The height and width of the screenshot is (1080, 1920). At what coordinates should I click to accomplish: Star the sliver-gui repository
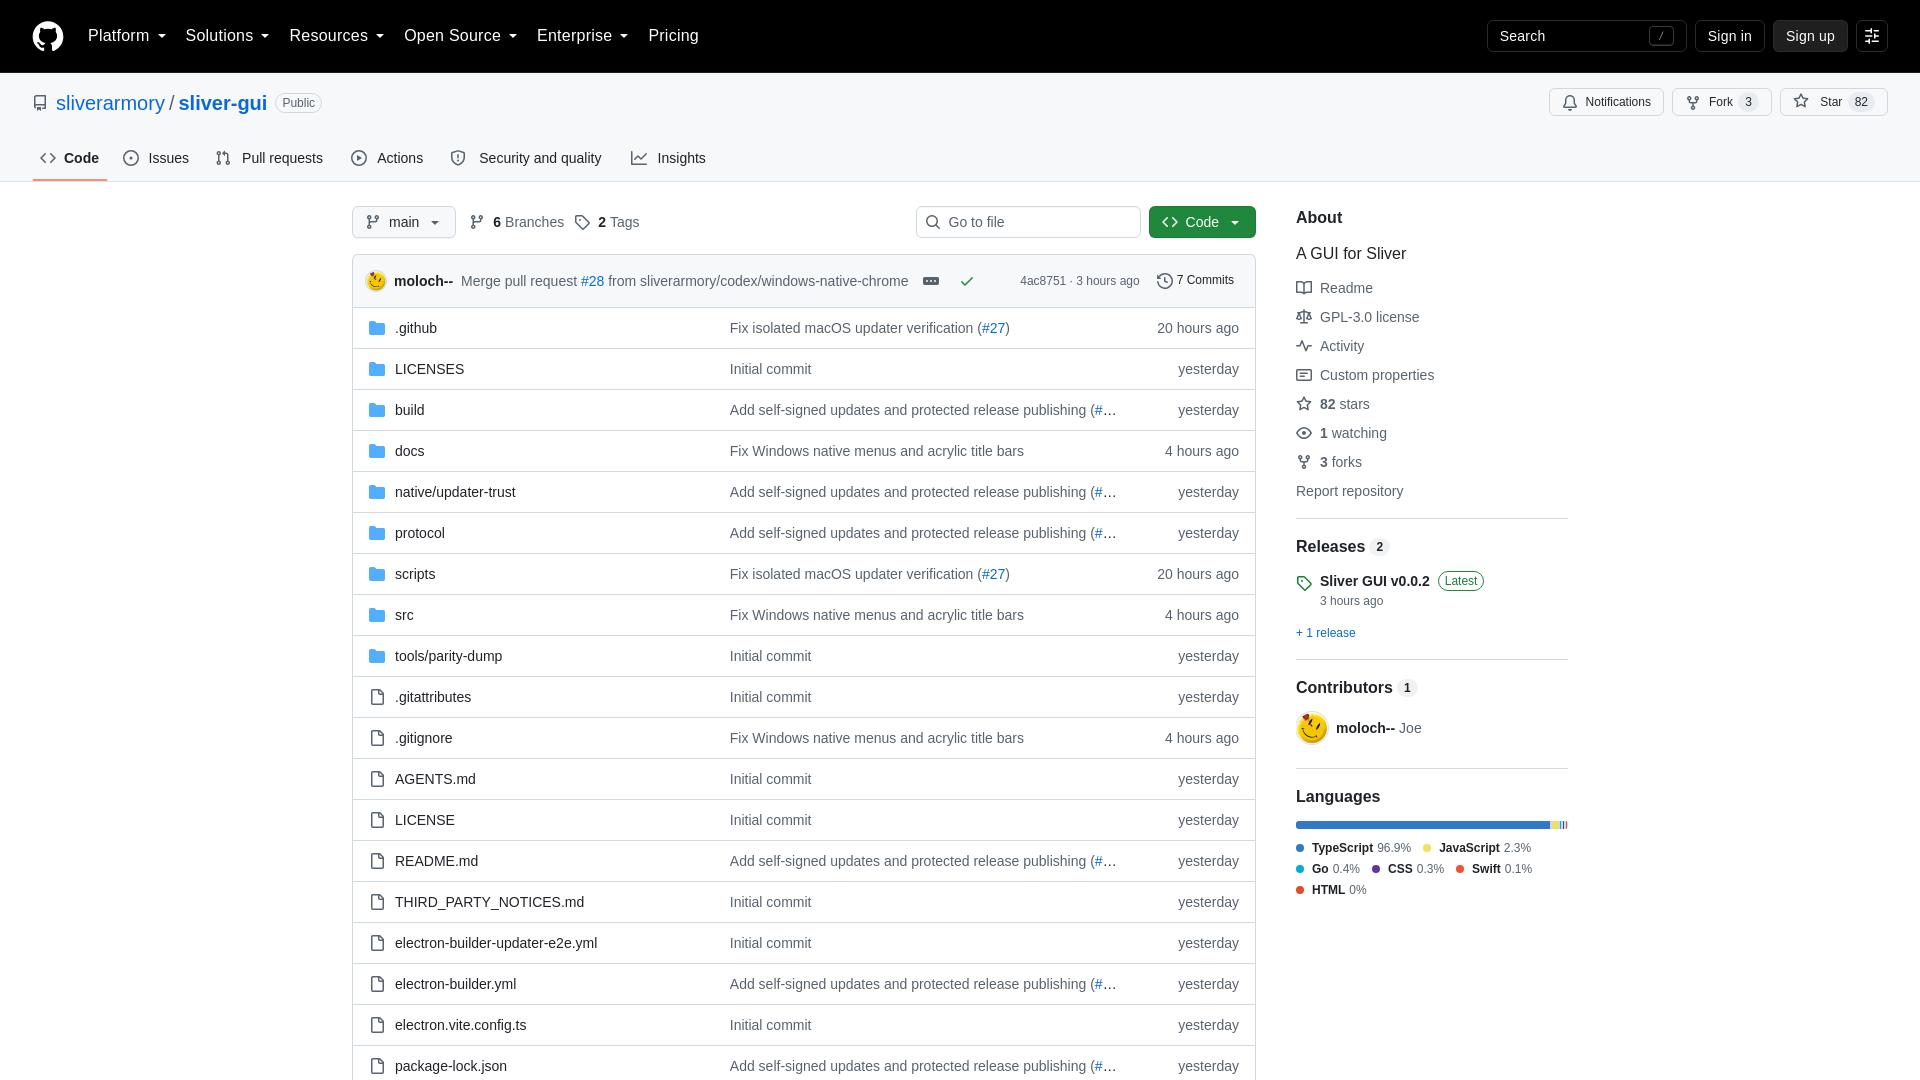(x=1833, y=102)
